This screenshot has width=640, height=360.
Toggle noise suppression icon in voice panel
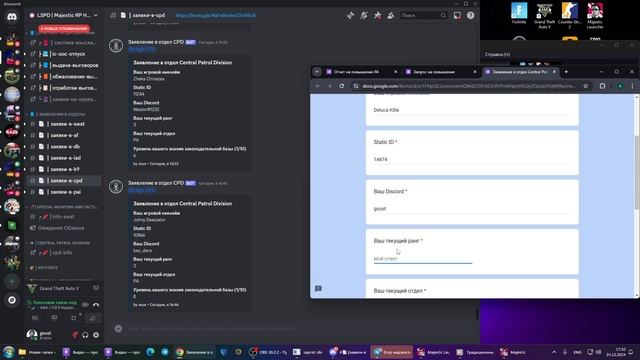pos(85,304)
